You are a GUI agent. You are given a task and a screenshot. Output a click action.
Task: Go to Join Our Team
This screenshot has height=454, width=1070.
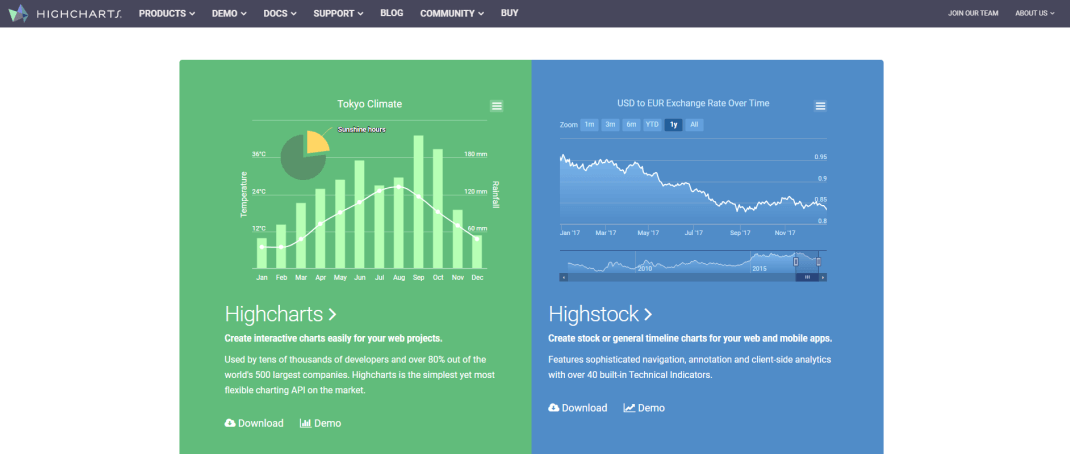(973, 13)
